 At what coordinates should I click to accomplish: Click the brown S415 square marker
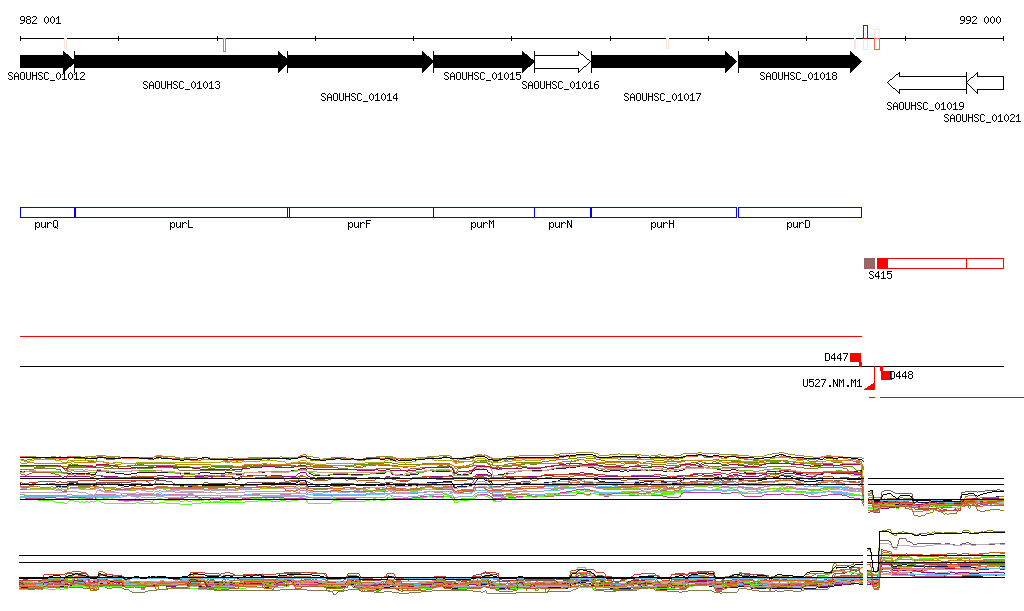869,263
